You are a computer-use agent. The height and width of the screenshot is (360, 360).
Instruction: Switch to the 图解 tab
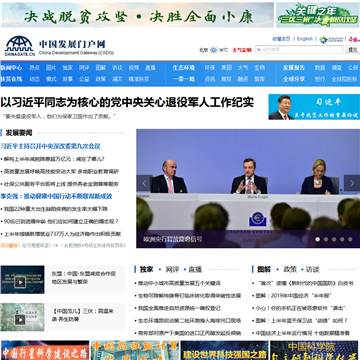pos(264,269)
